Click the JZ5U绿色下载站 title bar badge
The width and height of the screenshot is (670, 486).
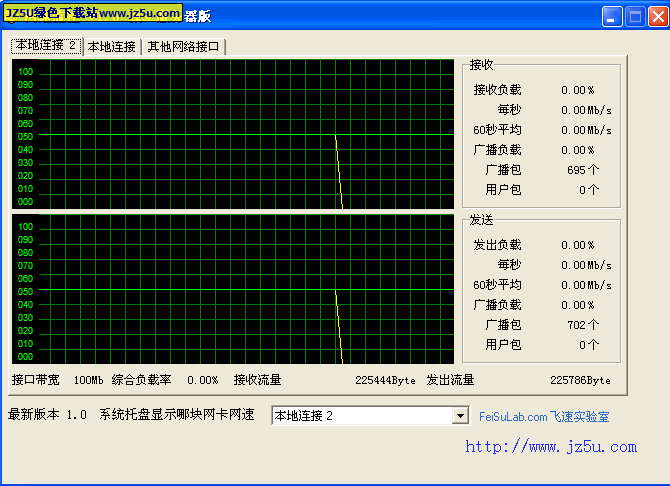[x=93, y=13]
